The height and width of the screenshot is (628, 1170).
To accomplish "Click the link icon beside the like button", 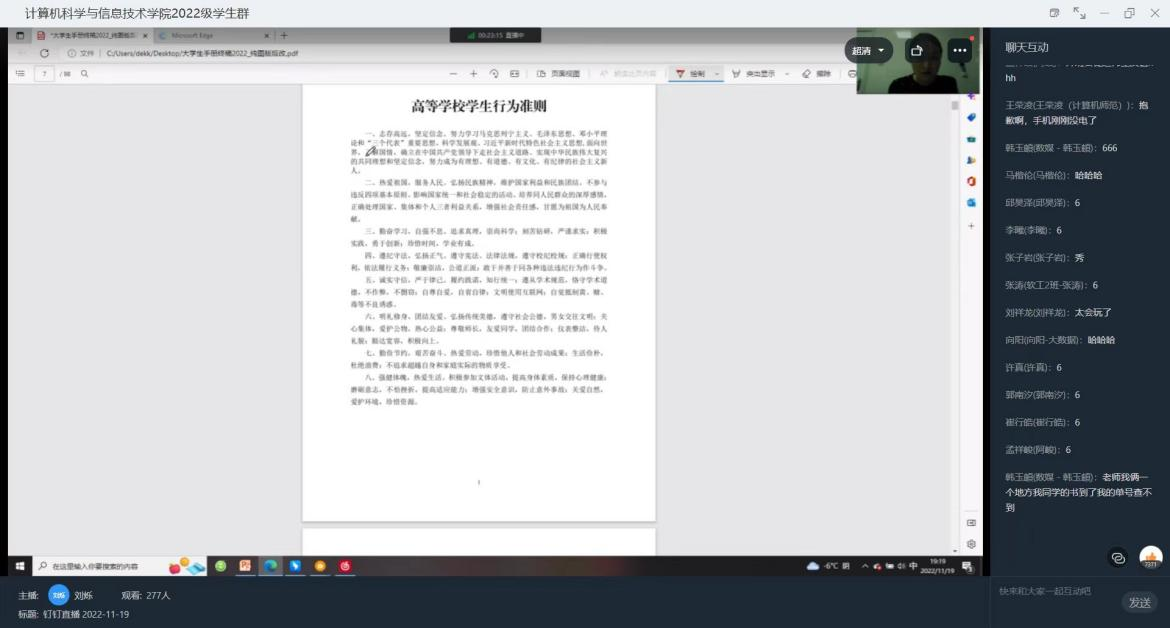I will (x=1118, y=557).
